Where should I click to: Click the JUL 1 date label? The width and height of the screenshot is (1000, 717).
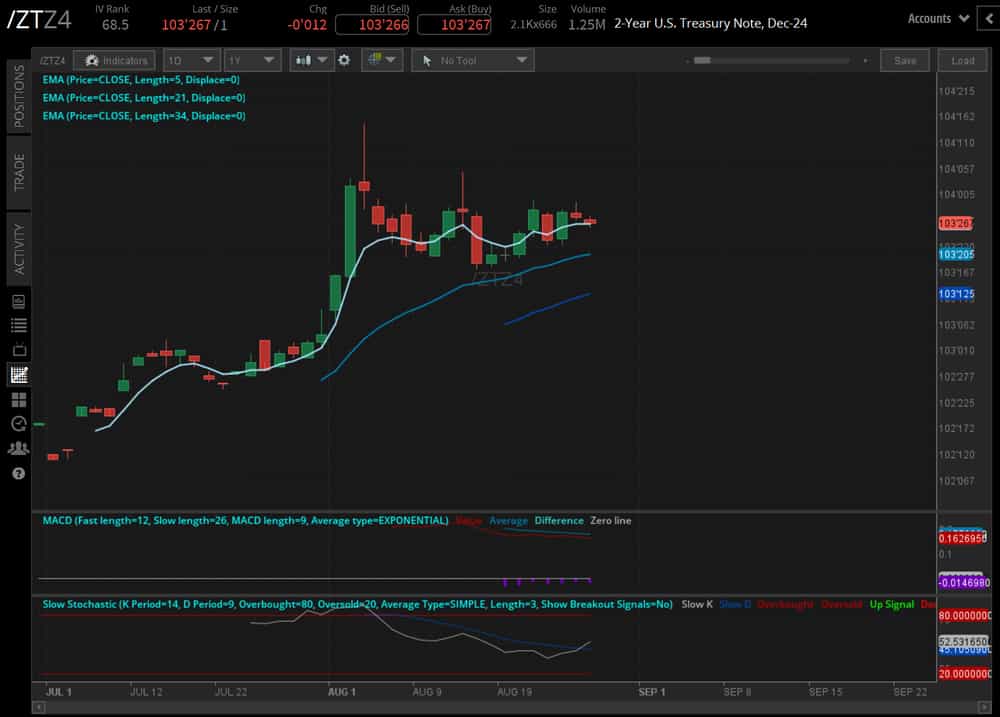click(59, 691)
